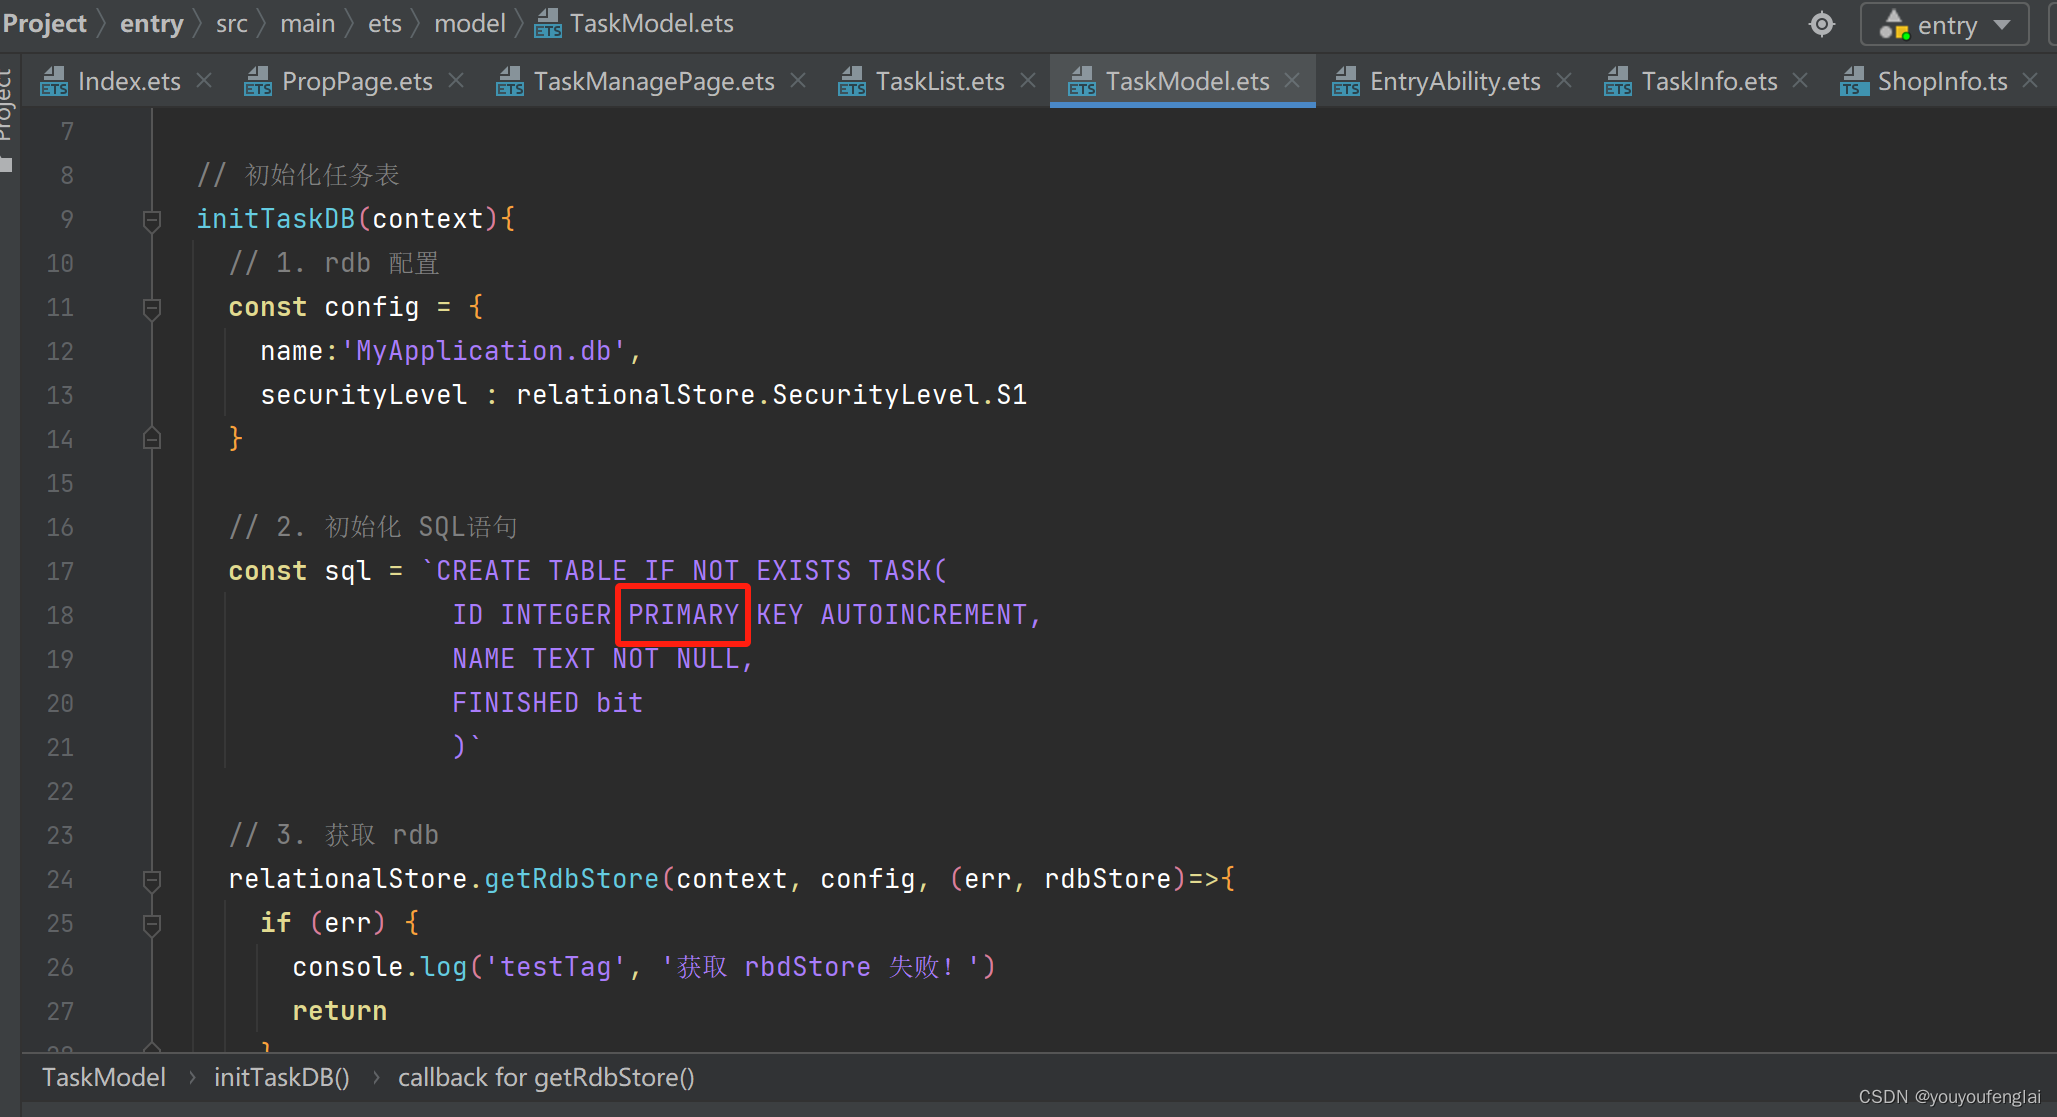Switch to the ShopInfo.ts tab

(1942, 81)
